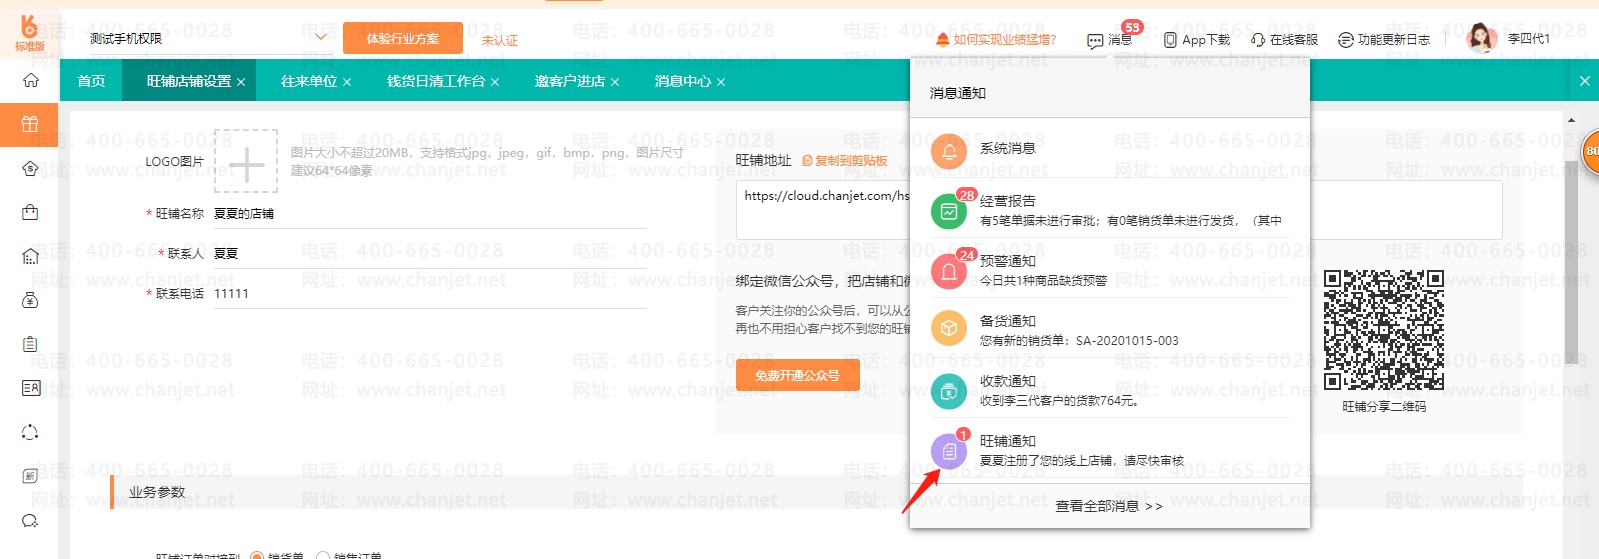This screenshot has width=1599, height=559.
Task: Close the 钱货日清工作台 tab
Action: coord(495,82)
